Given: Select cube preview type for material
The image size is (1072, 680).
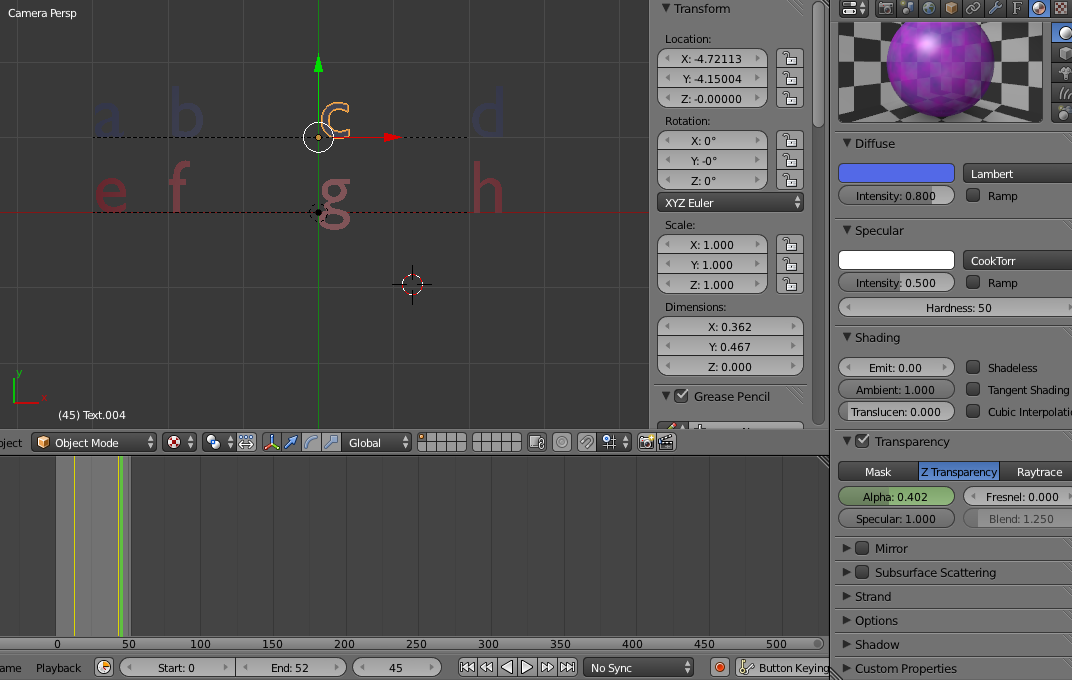Looking at the screenshot, I should pyautogui.click(x=1063, y=53).
